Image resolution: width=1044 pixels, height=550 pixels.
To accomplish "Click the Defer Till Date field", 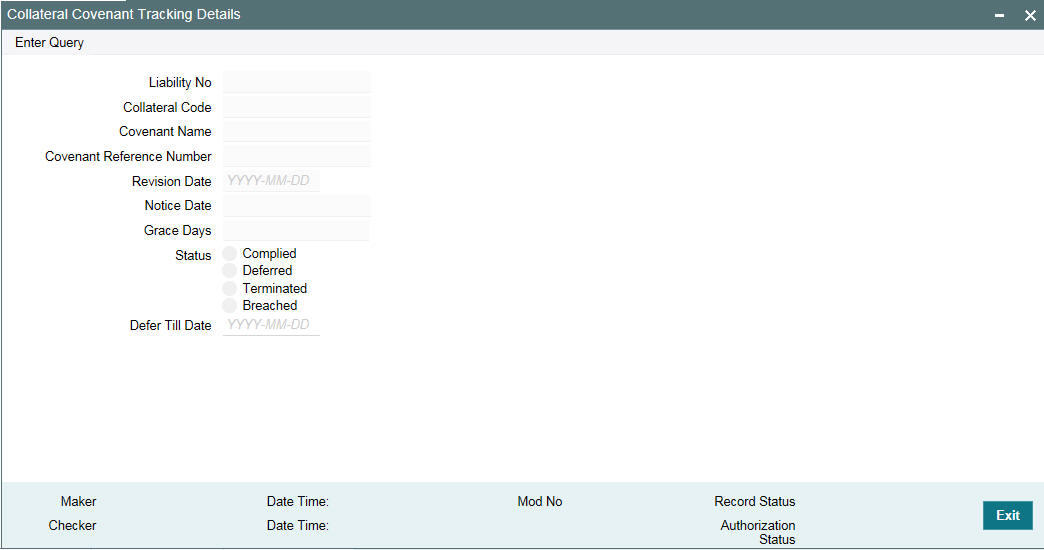I will [271, 325].
